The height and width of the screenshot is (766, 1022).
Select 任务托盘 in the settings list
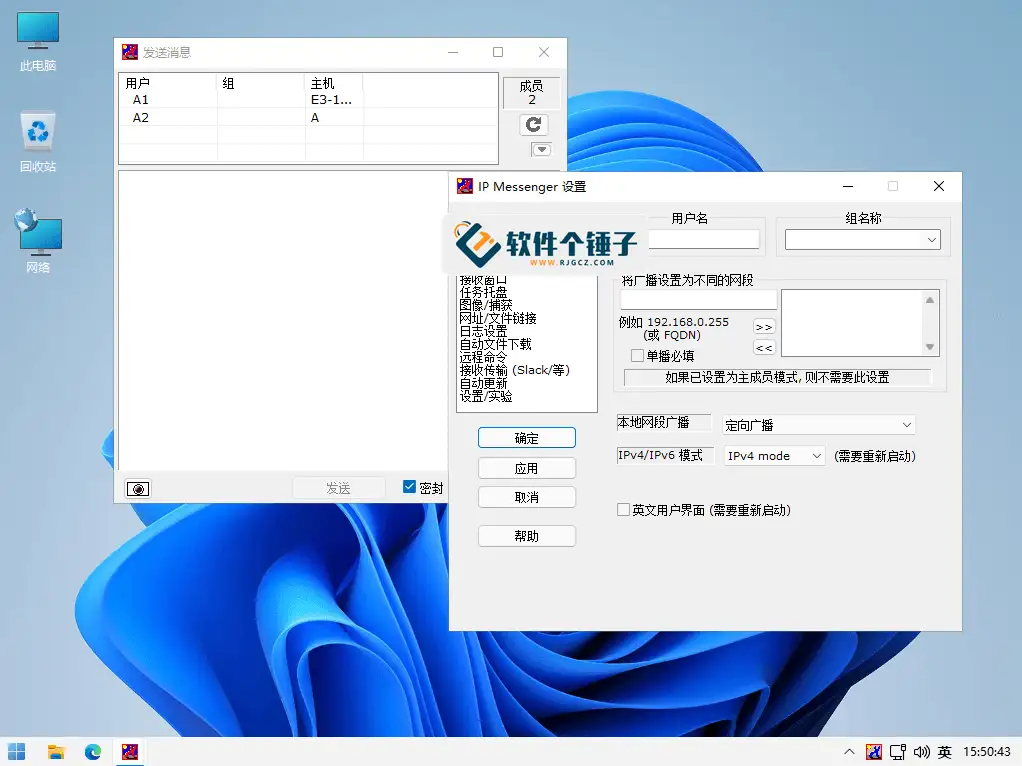483,292
